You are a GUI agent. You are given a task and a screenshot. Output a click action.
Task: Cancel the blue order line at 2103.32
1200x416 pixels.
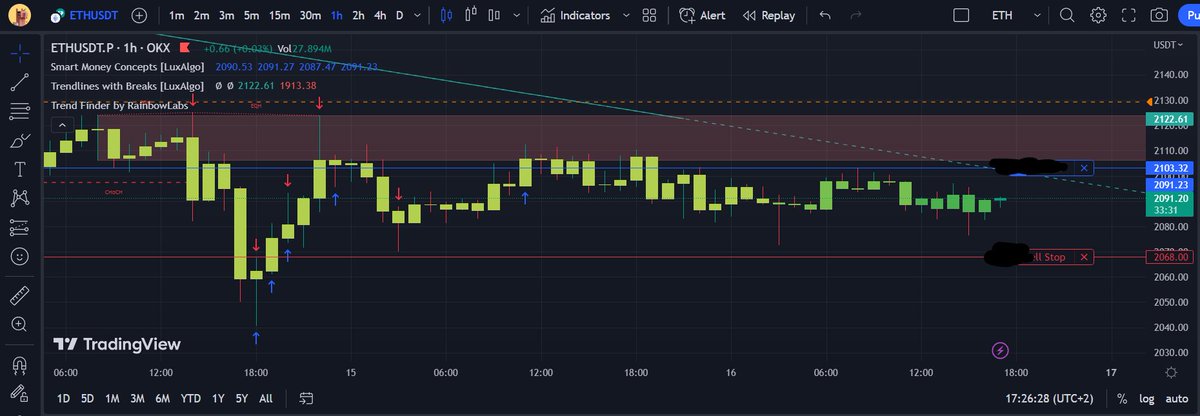pyautogui.click(x=1085, y=168)
